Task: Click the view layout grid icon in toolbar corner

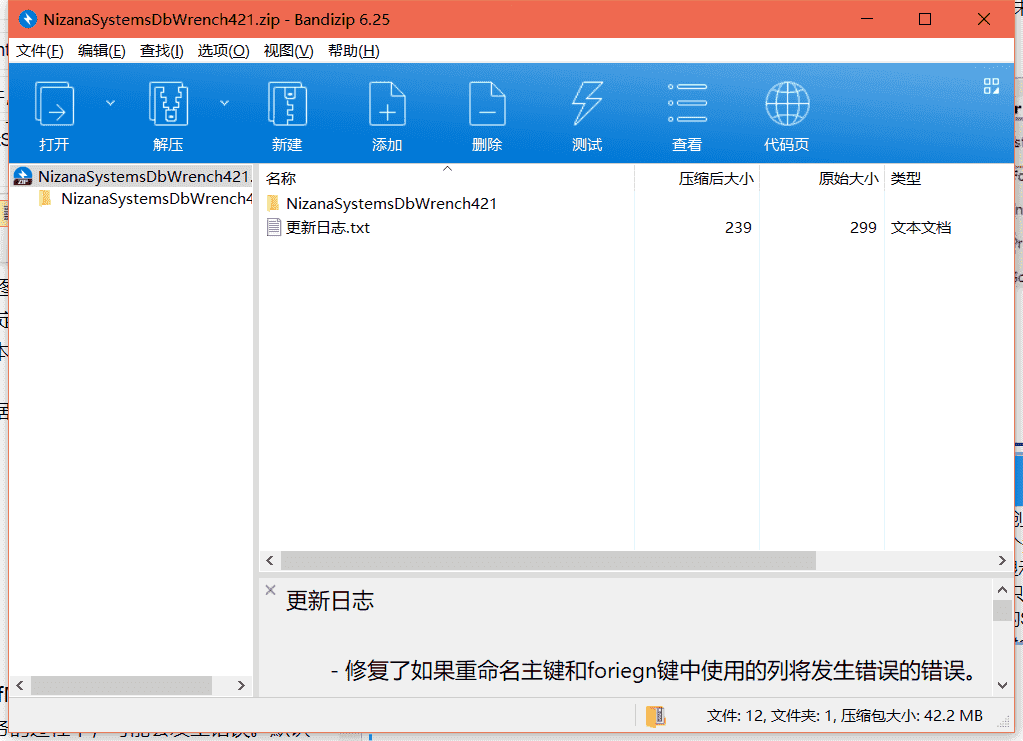Action: click(991, 86)
